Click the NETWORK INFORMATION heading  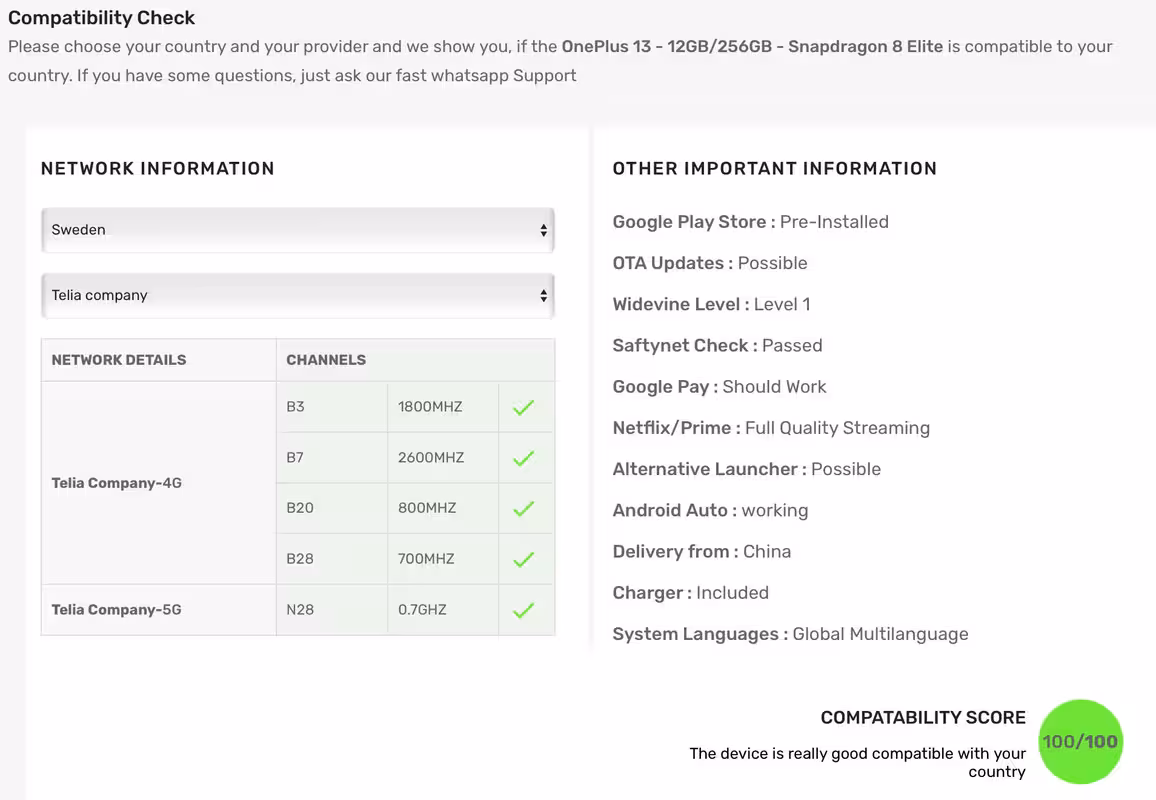click(x=158, y=169)
